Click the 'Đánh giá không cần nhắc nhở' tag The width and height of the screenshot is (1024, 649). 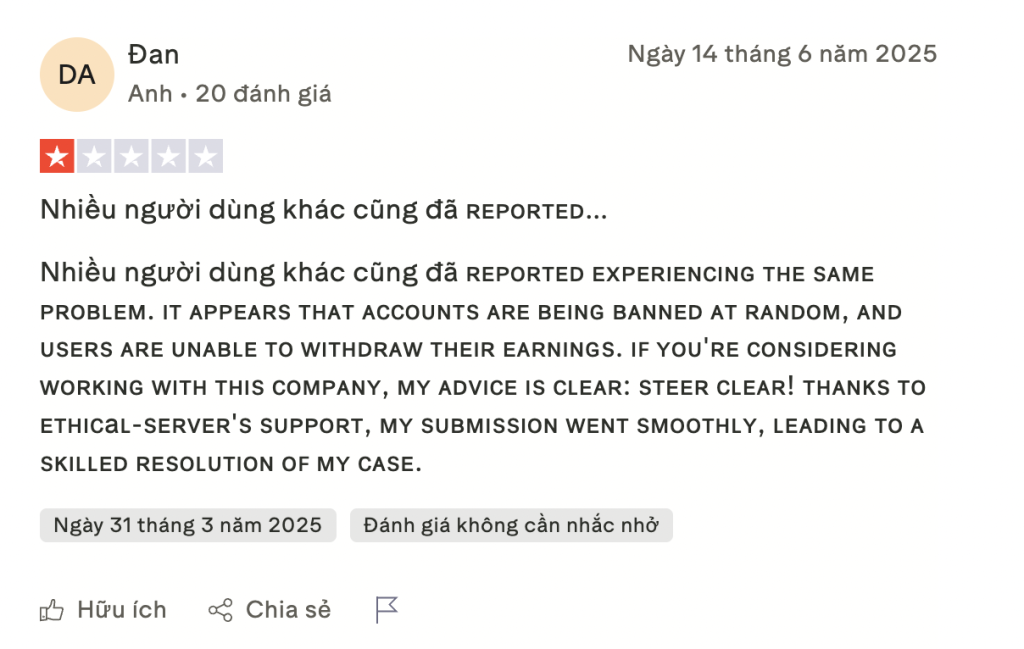pos(511,525)
